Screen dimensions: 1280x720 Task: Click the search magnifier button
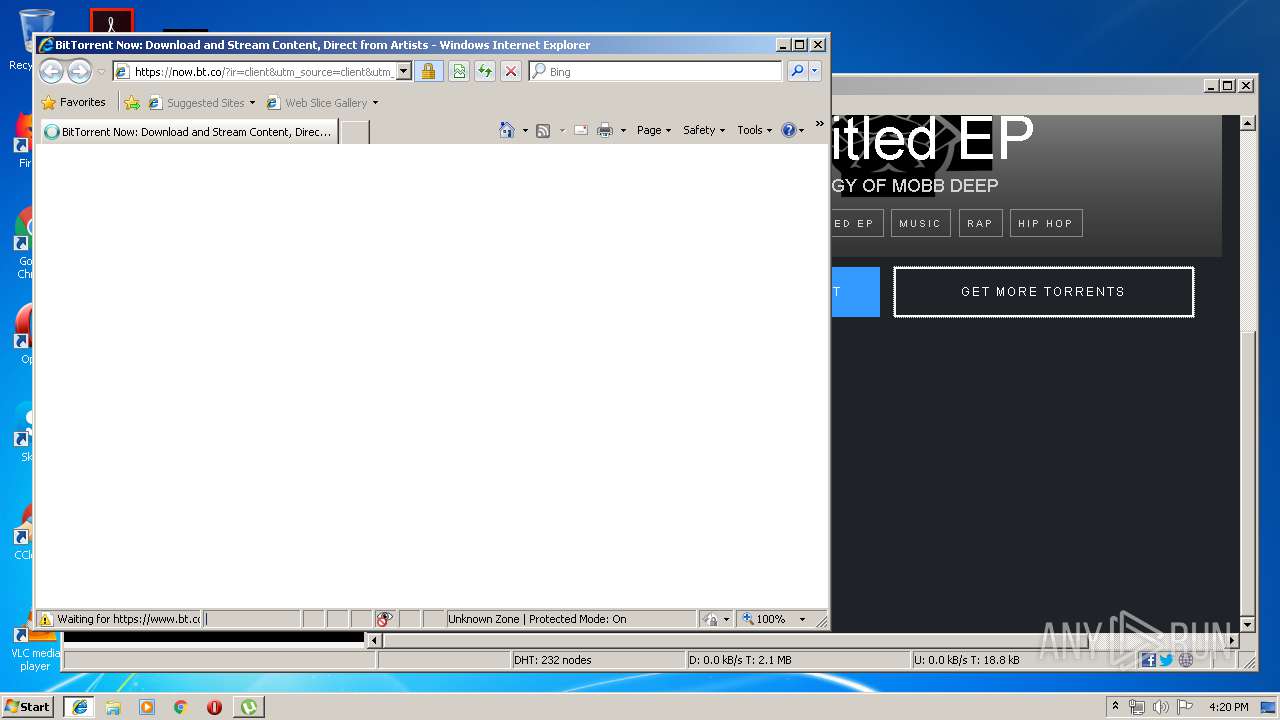click(797, 71)
